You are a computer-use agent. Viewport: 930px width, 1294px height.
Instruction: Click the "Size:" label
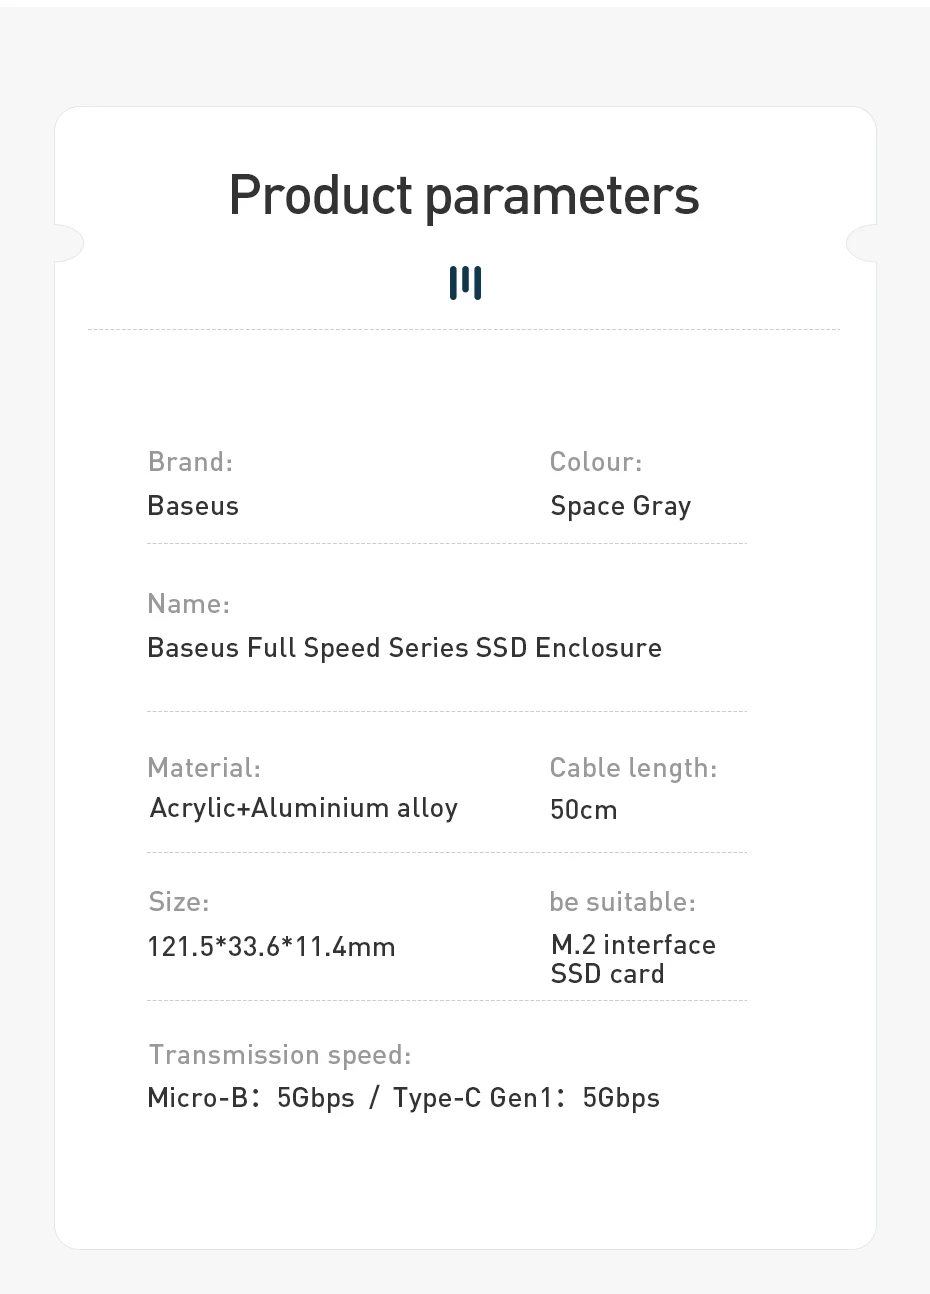point(179,902)
